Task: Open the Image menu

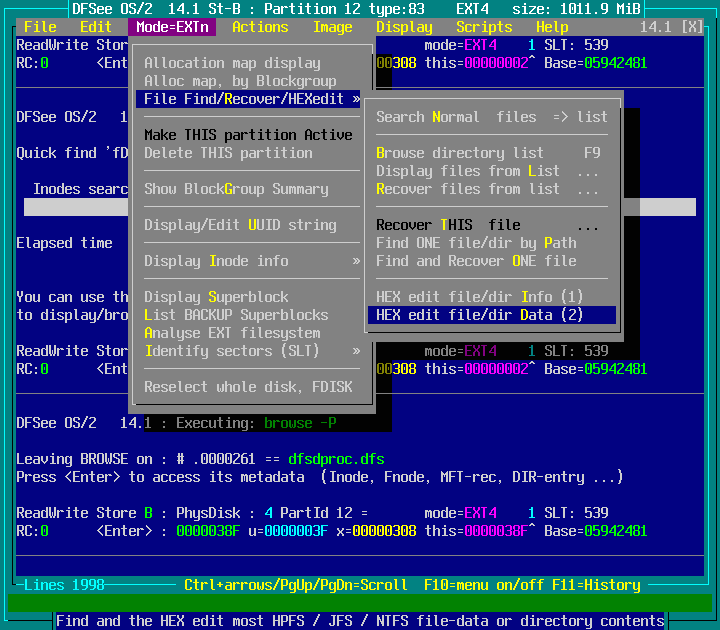Action: 332,27
